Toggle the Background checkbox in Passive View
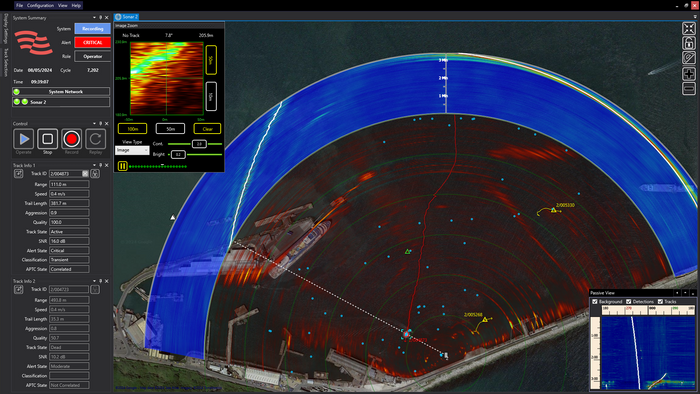This screenshot has width=700, height=394. tap(595, 302)
